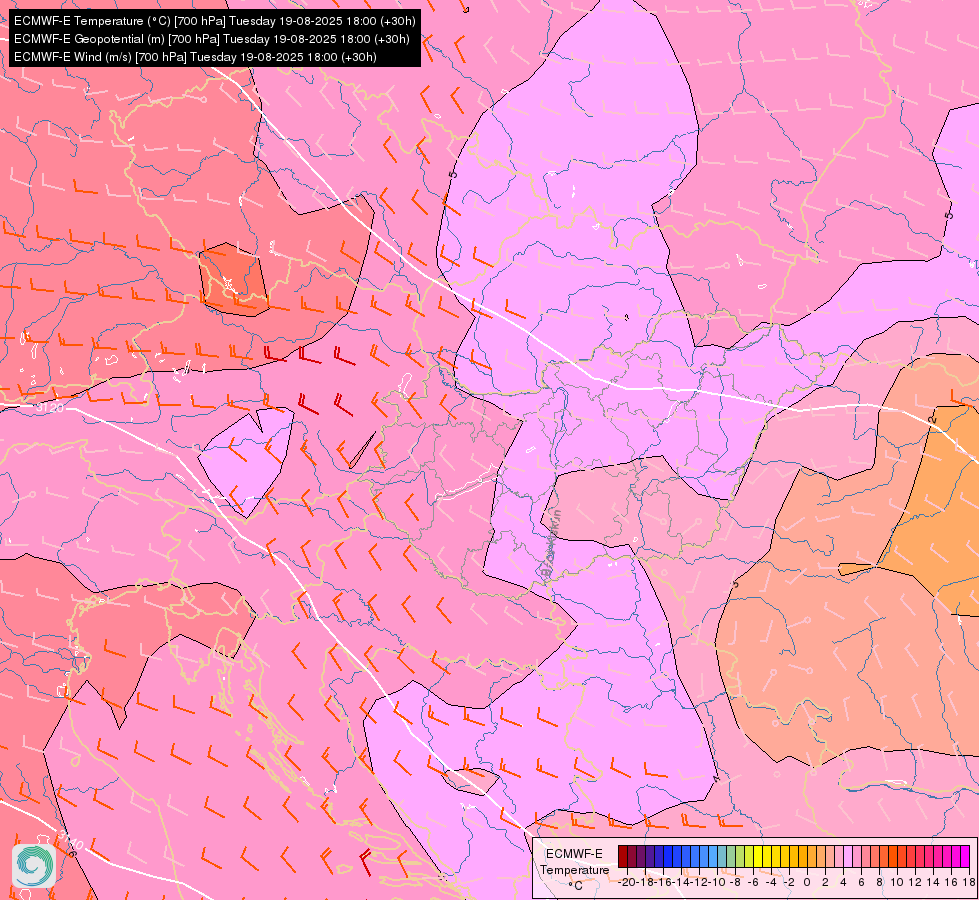The image size is (979, 900).
Task: Click legend value 12
Action: click(915, 883)
